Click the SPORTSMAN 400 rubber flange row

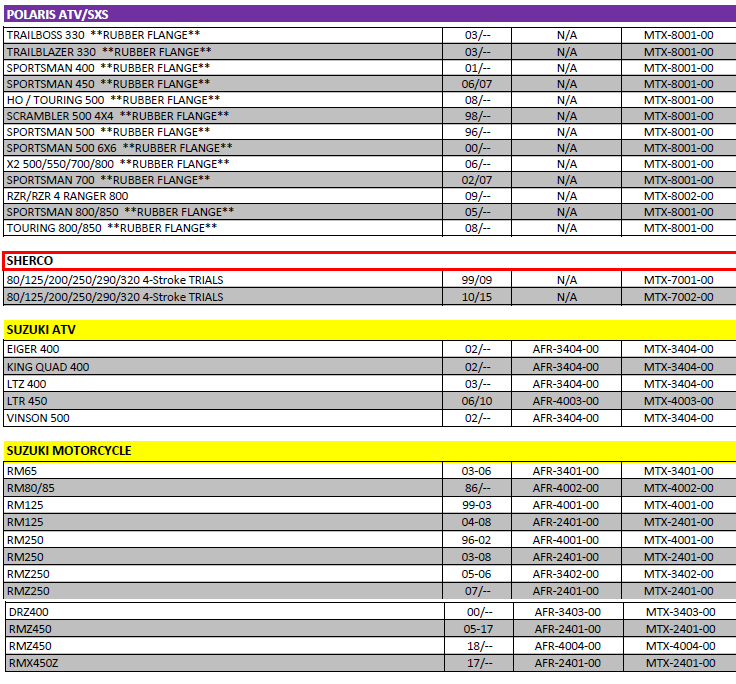[370, 68]
